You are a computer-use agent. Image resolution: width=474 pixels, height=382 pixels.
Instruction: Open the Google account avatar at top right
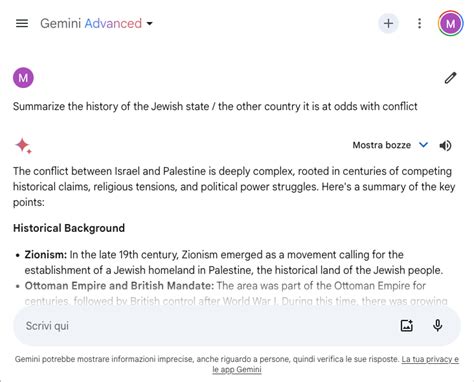[450, 23]
